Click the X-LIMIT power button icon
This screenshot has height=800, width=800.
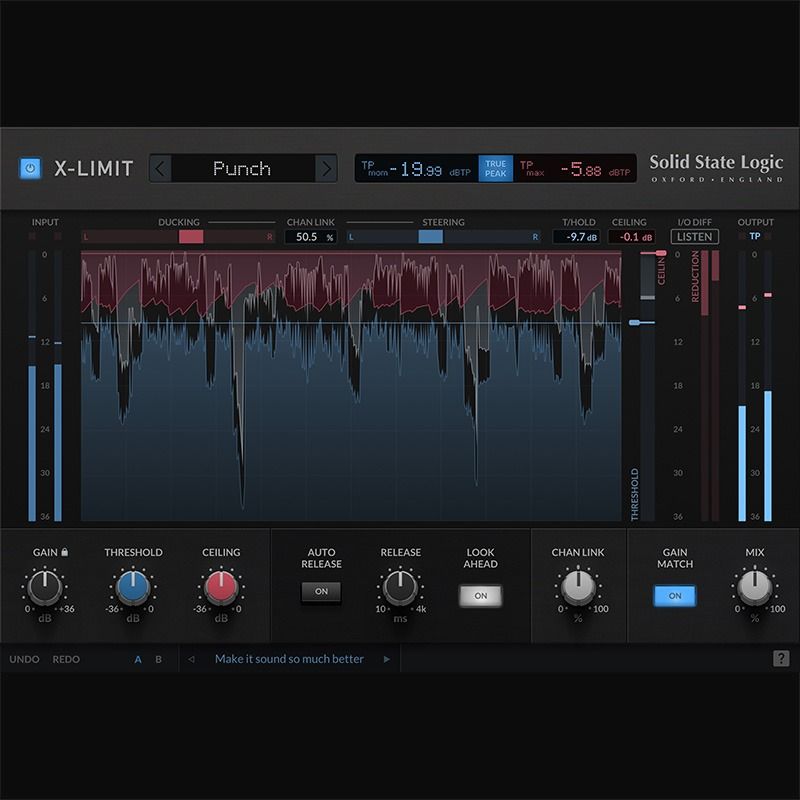[x=30, y=168]
